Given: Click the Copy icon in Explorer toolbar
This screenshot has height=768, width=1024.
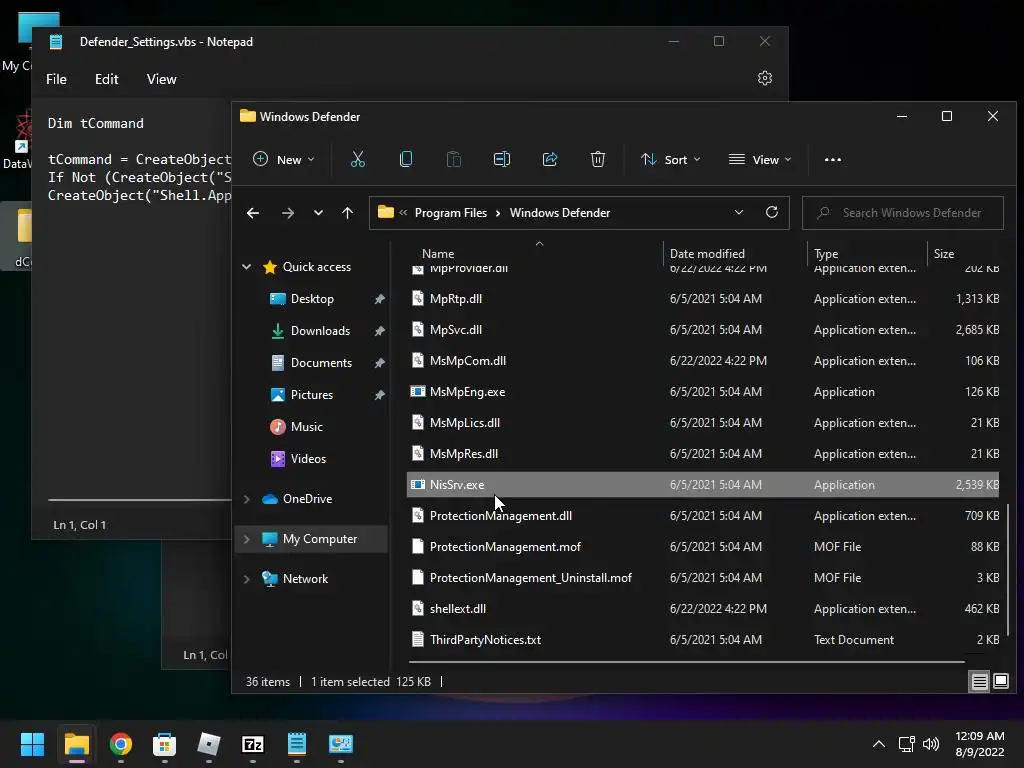Looking at the screenshot, I should [x=406, y=159].
